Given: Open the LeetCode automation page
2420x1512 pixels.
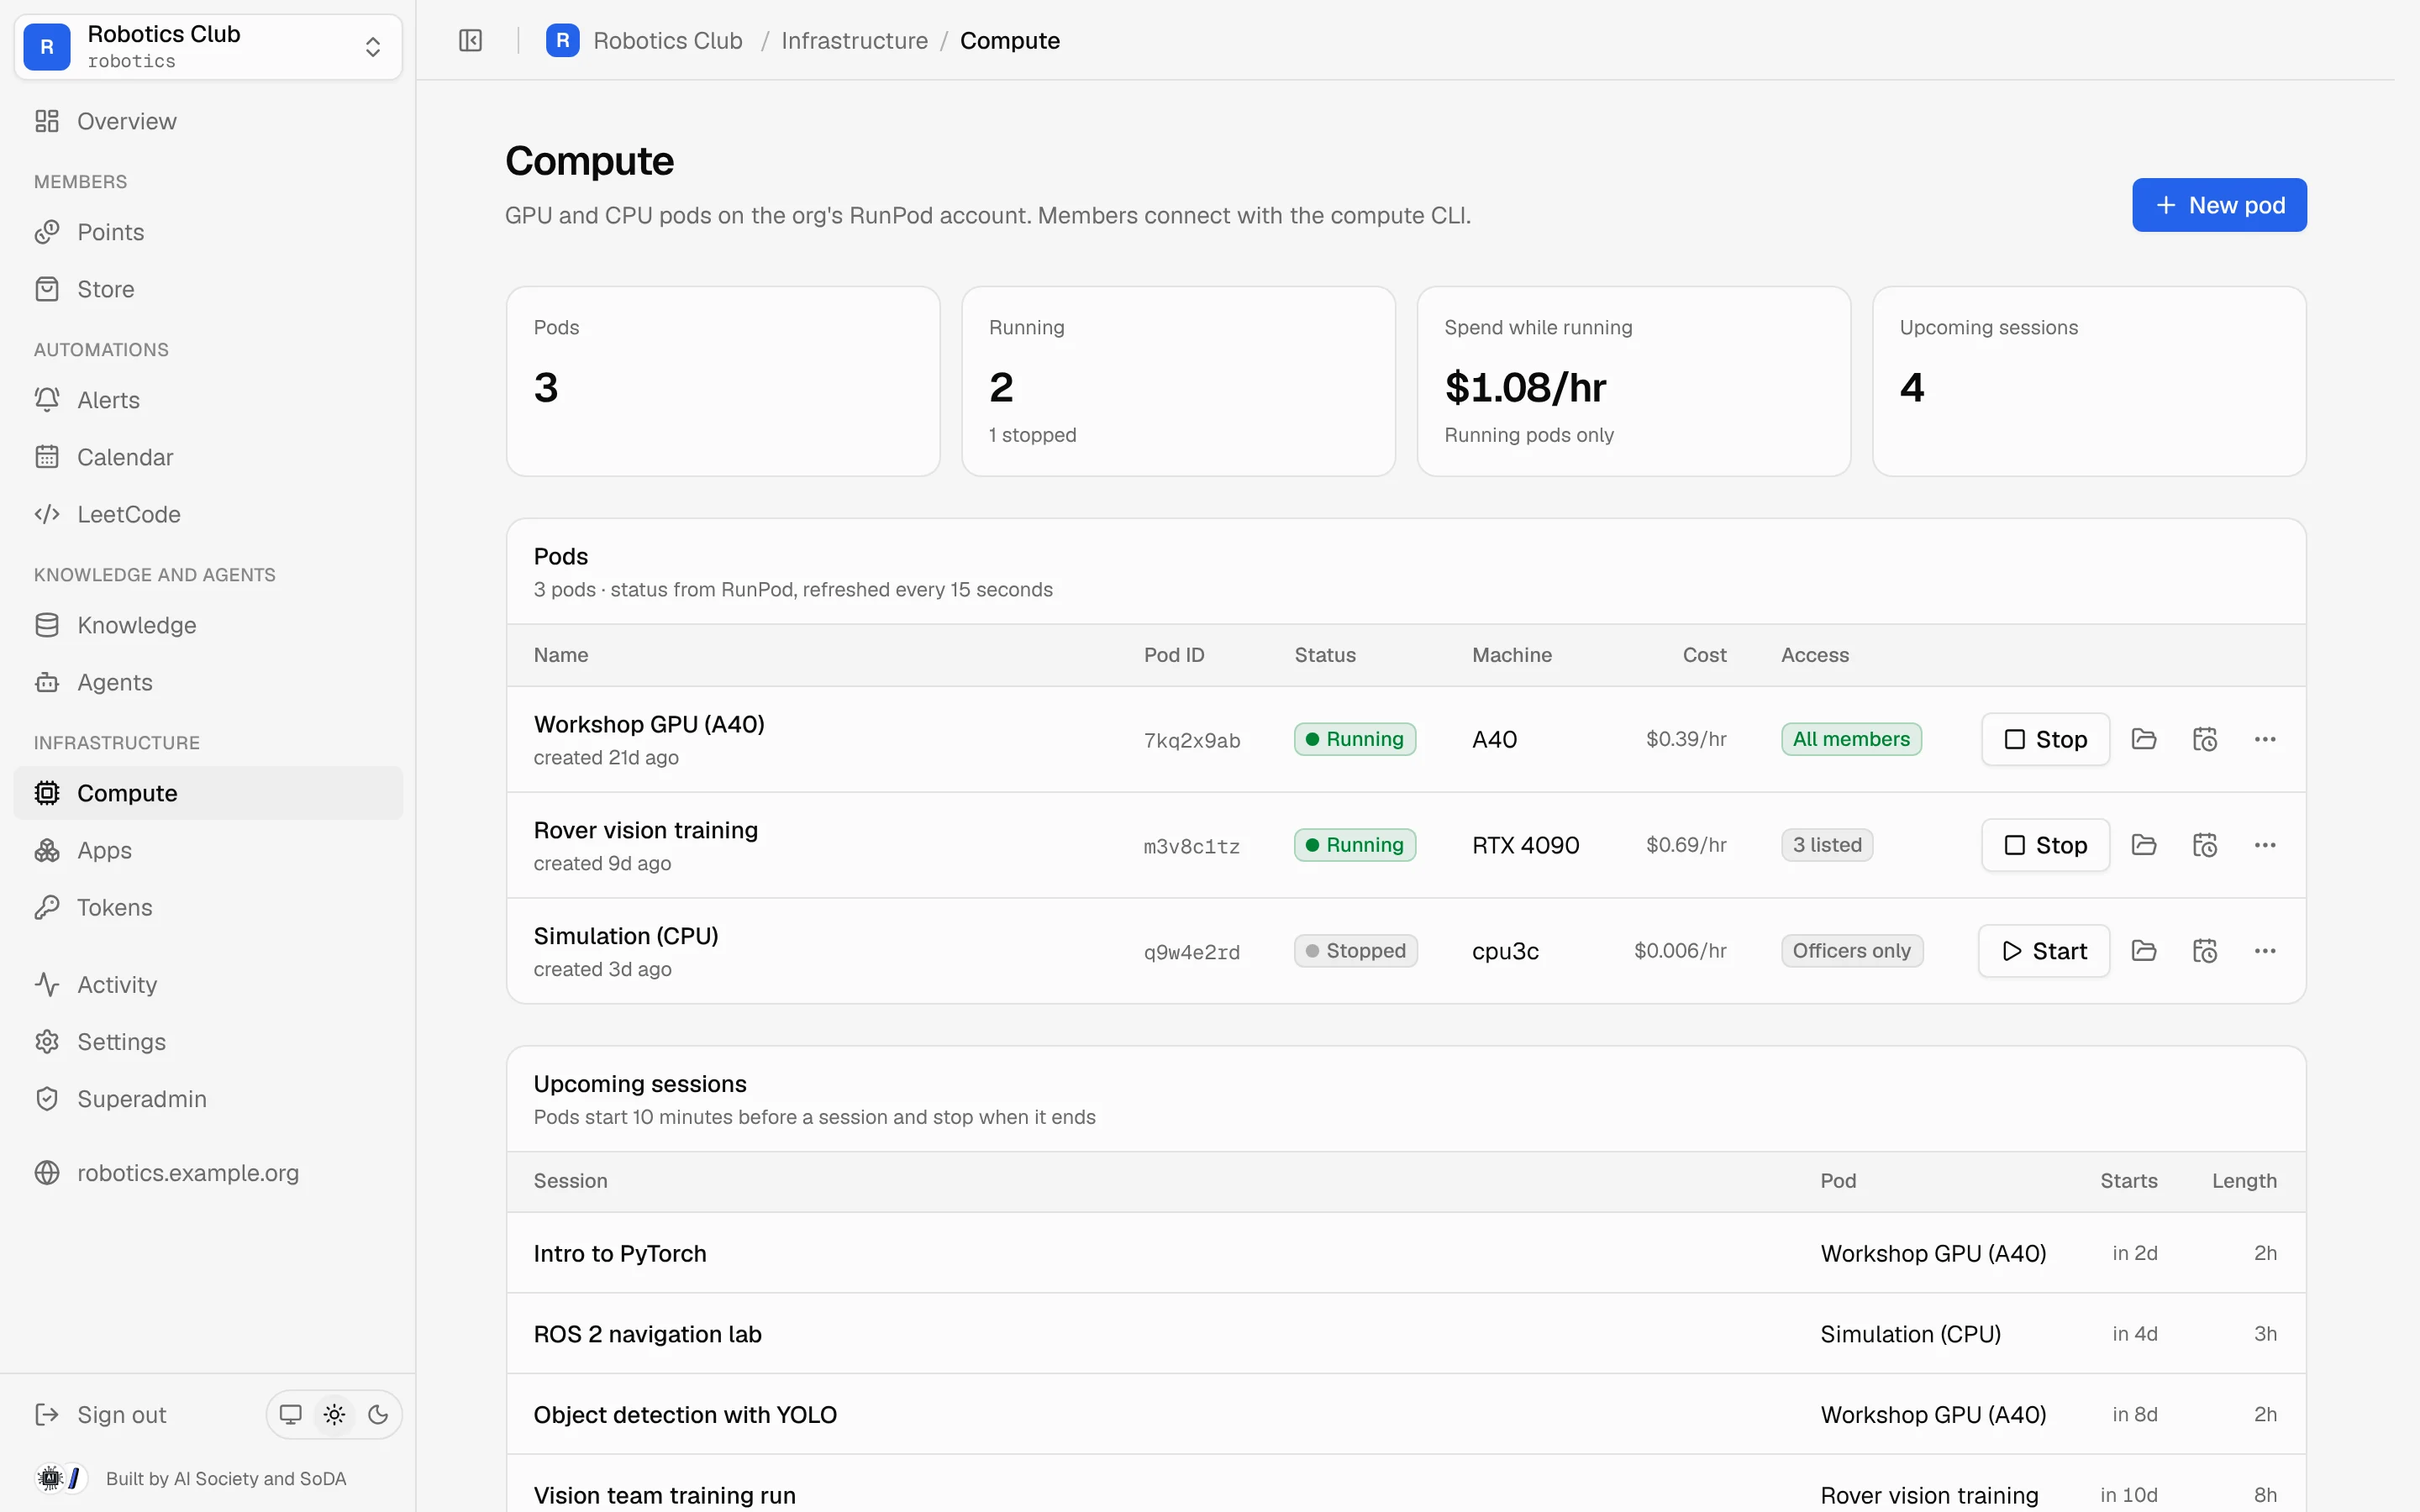Looking at the screenshot, I should click(208, 514).
